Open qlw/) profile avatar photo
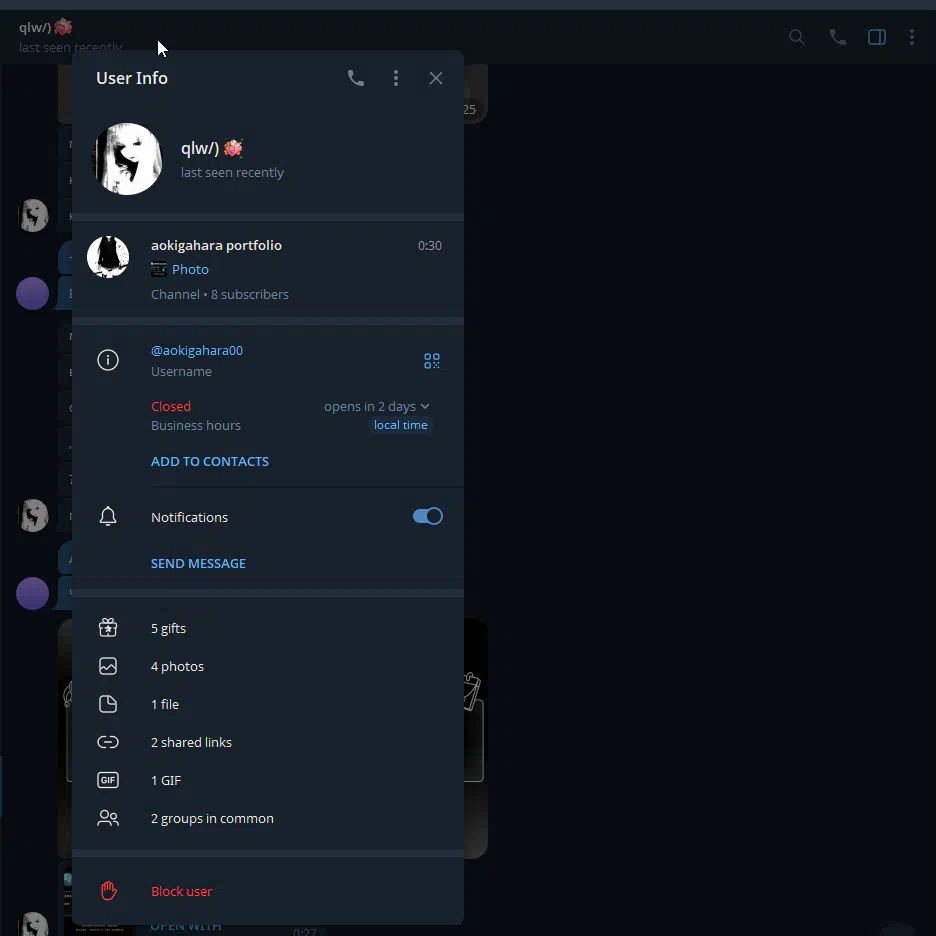The width and height of the screenshot is (936, 936). tap(127, 159)
